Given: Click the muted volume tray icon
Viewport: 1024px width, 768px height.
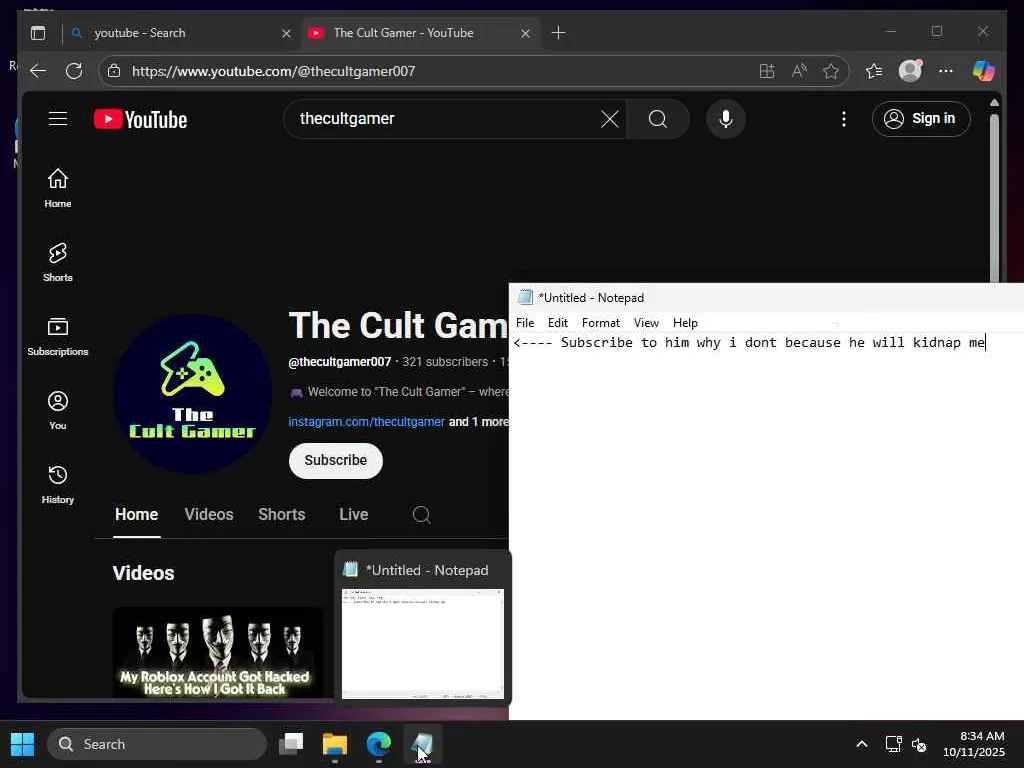Looking at the screenshot, I should 919,744.
